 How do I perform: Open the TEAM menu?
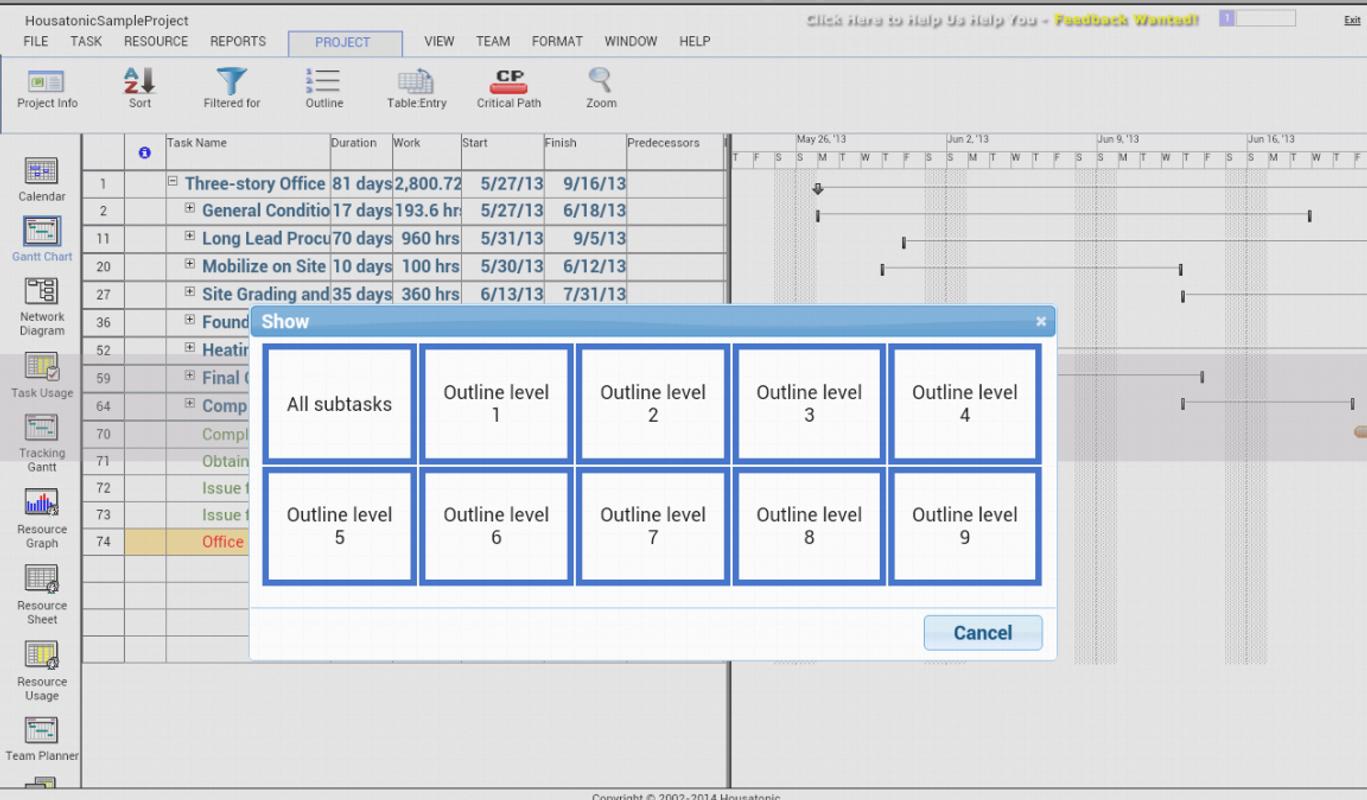coord(493,42)
